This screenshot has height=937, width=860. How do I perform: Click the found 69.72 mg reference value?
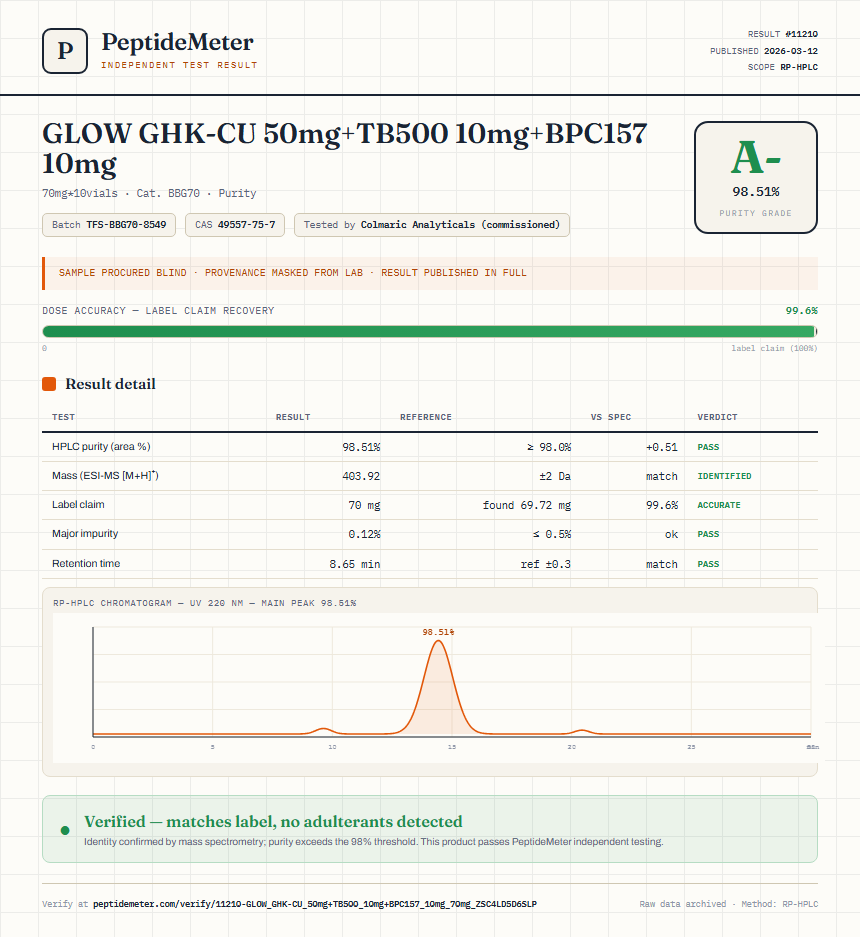[x=527, y=505]
